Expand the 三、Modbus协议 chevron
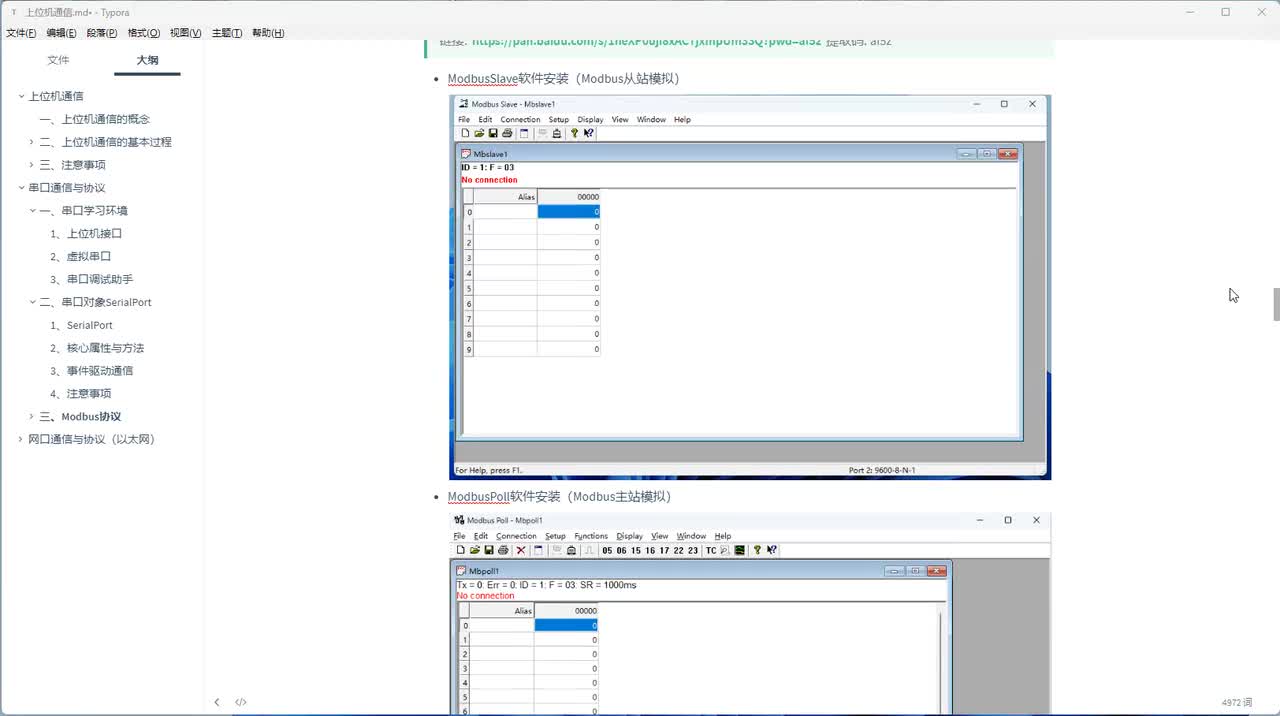The image size is (1280, 716). (x=32, y=417)
